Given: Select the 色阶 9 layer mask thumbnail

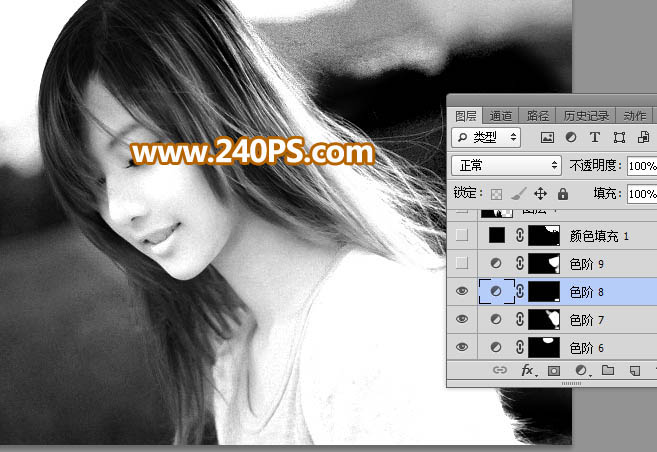Looking at the screenshot, I should 544,263.
